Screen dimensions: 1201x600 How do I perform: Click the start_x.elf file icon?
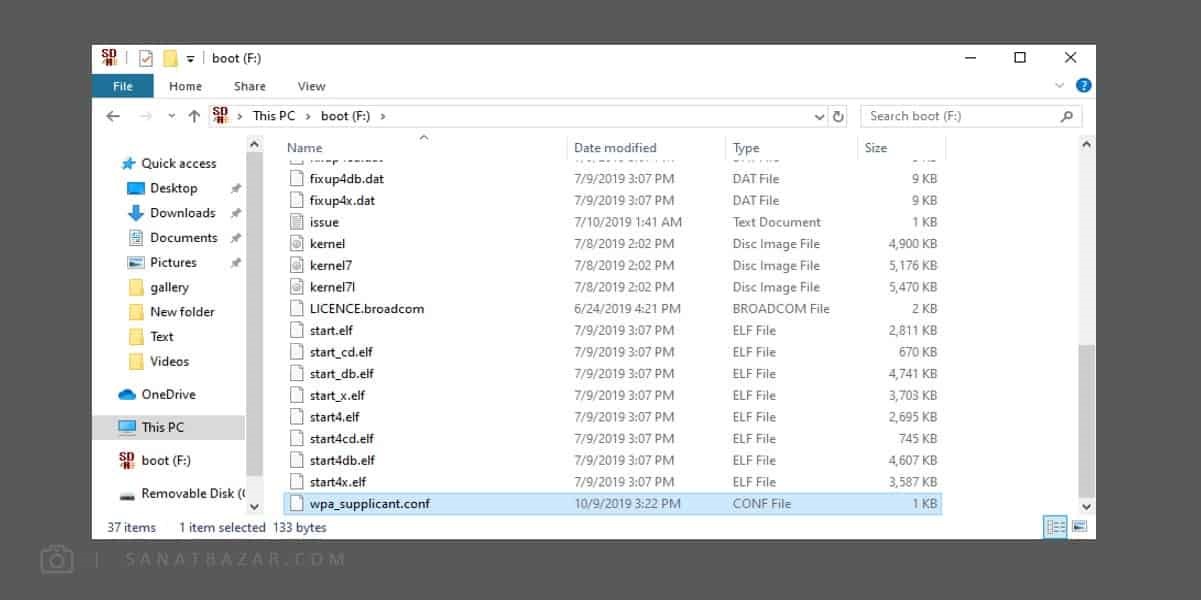coord(296,395)
